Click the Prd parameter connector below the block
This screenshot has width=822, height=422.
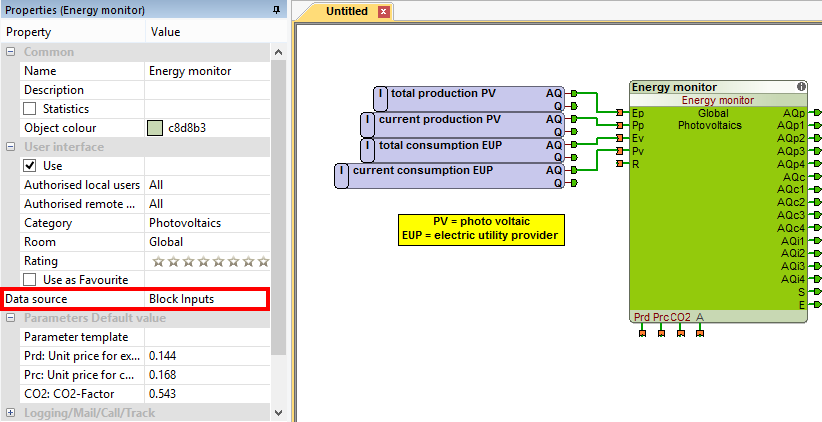(641, 332)
